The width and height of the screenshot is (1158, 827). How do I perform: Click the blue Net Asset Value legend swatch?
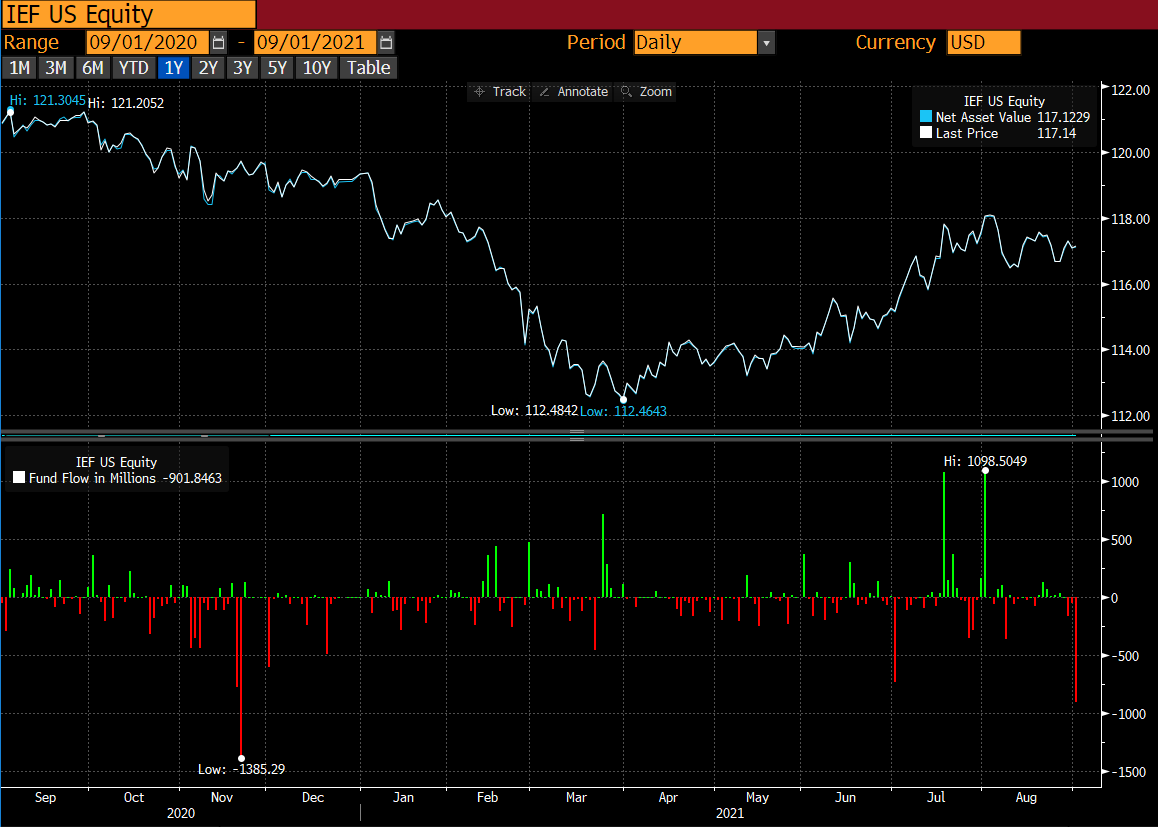(925, 117)
